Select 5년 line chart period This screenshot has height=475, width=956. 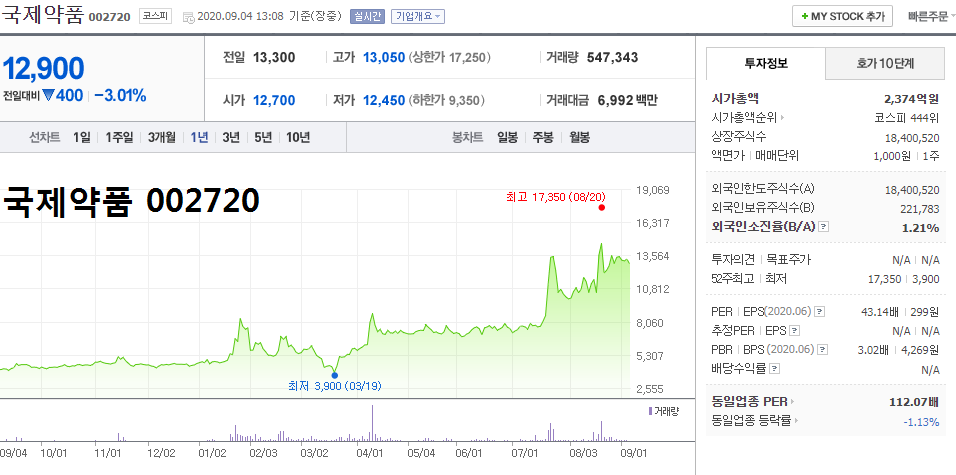click(x=263, y=137)
